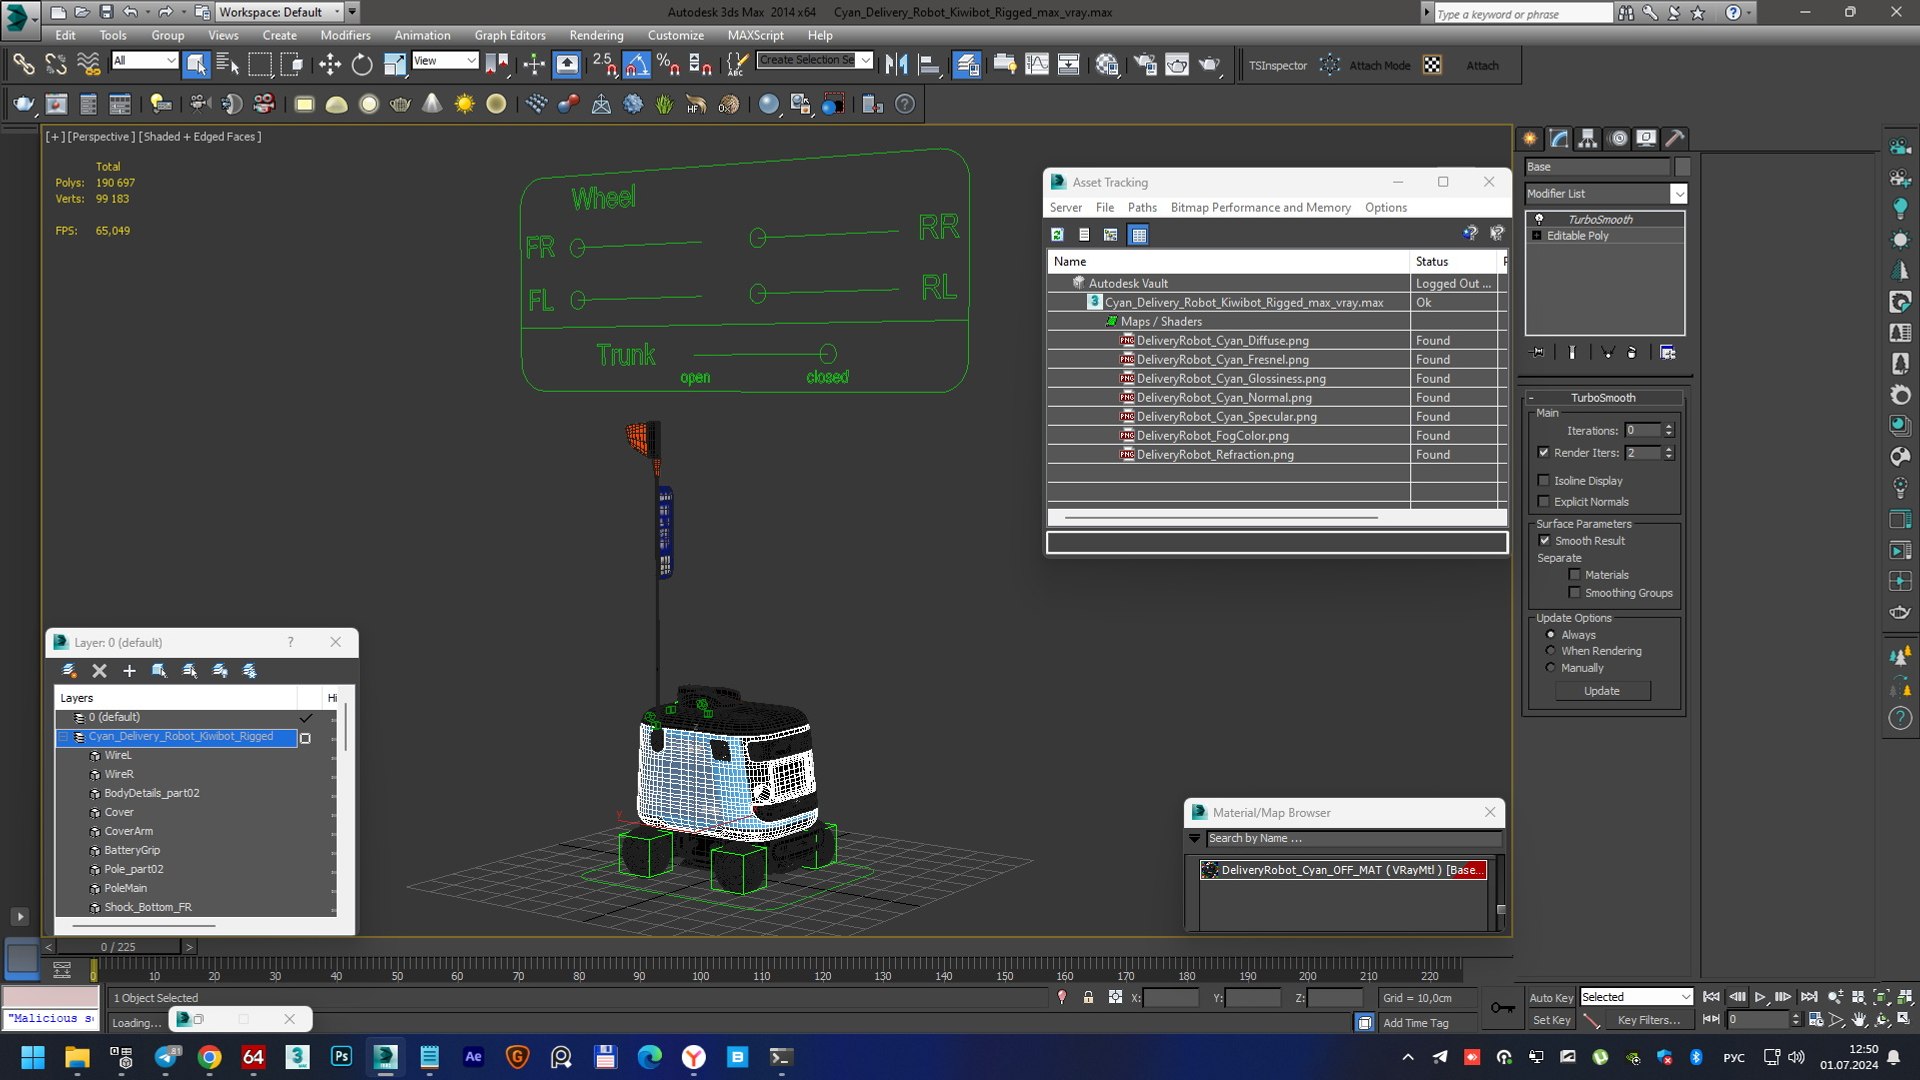Select Manually update option
Viewport: 1920px width, 1080px height.
point(1551,668)
